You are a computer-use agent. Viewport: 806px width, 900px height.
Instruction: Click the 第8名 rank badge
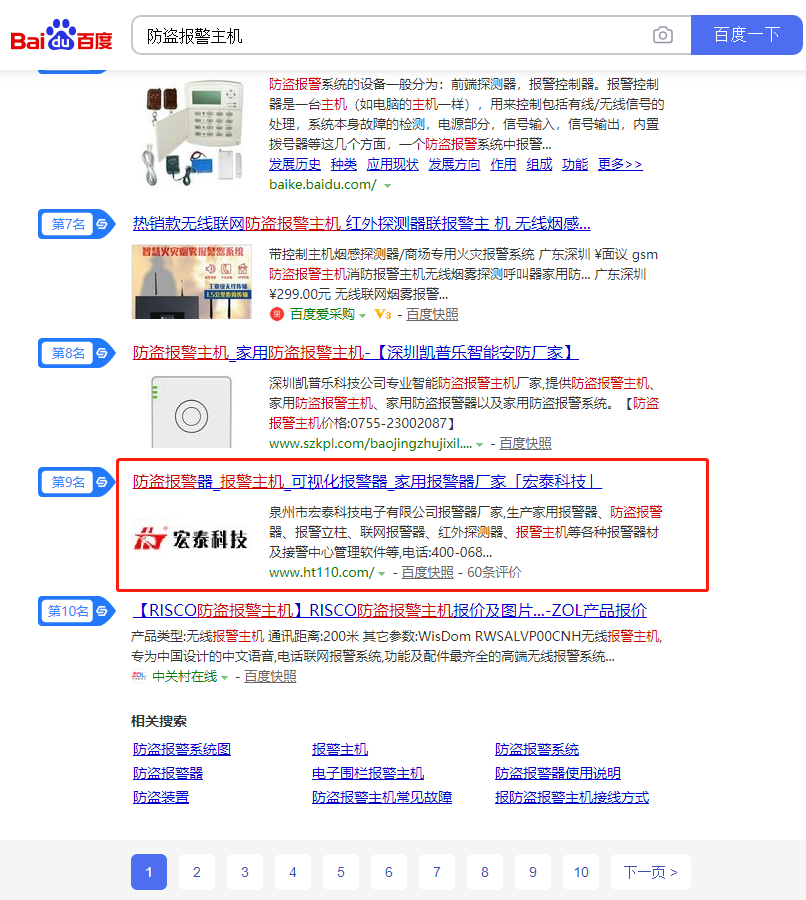coord(76,353)
